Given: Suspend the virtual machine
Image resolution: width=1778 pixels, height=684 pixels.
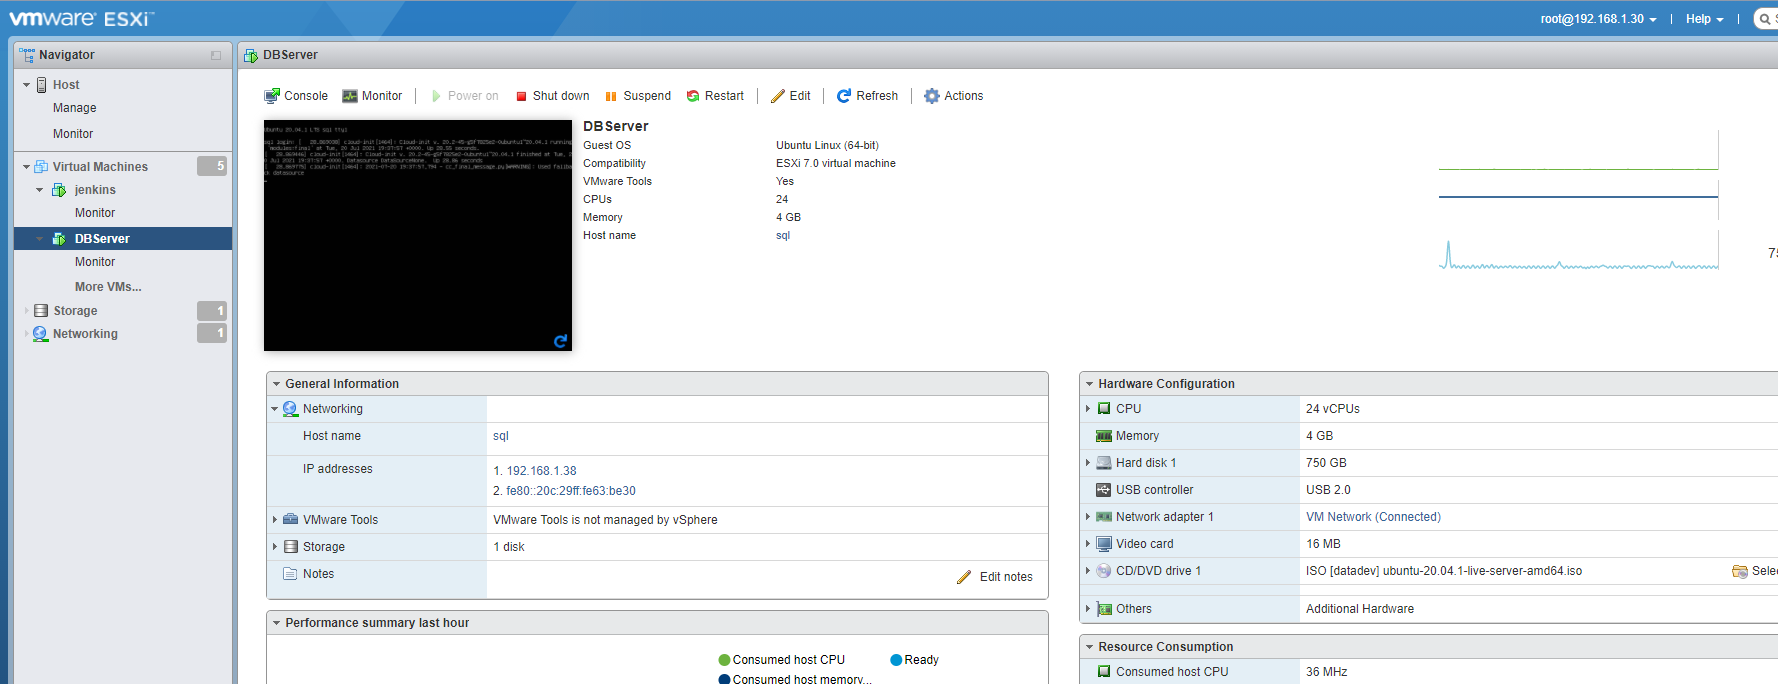Looking at the screenshot, I should tap(638, 96).
